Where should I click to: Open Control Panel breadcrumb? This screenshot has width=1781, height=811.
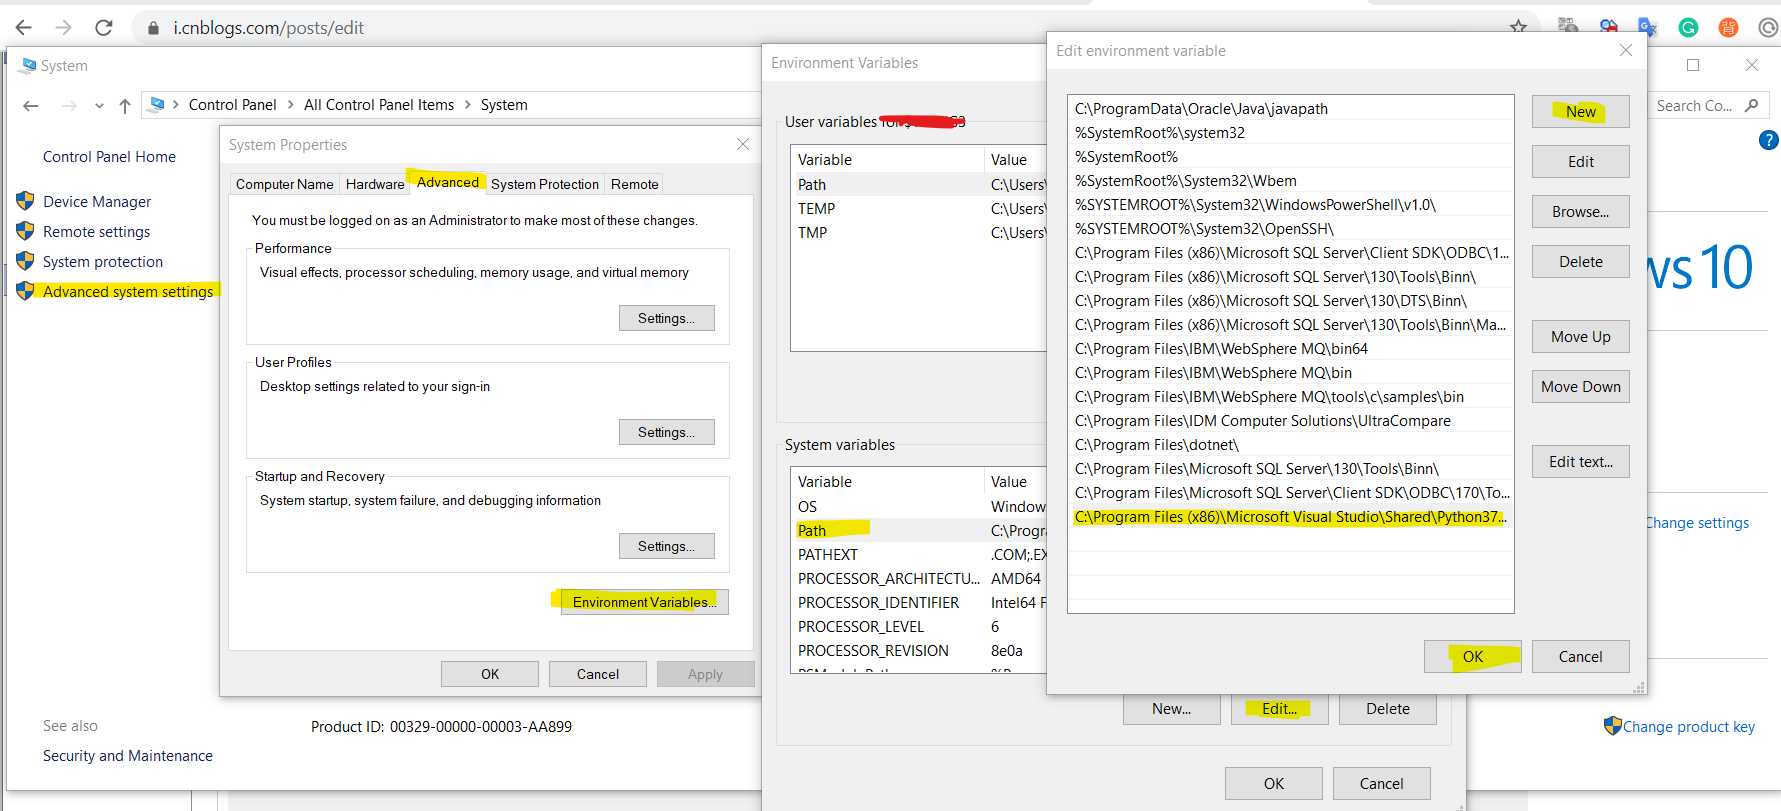coord(232,105)
